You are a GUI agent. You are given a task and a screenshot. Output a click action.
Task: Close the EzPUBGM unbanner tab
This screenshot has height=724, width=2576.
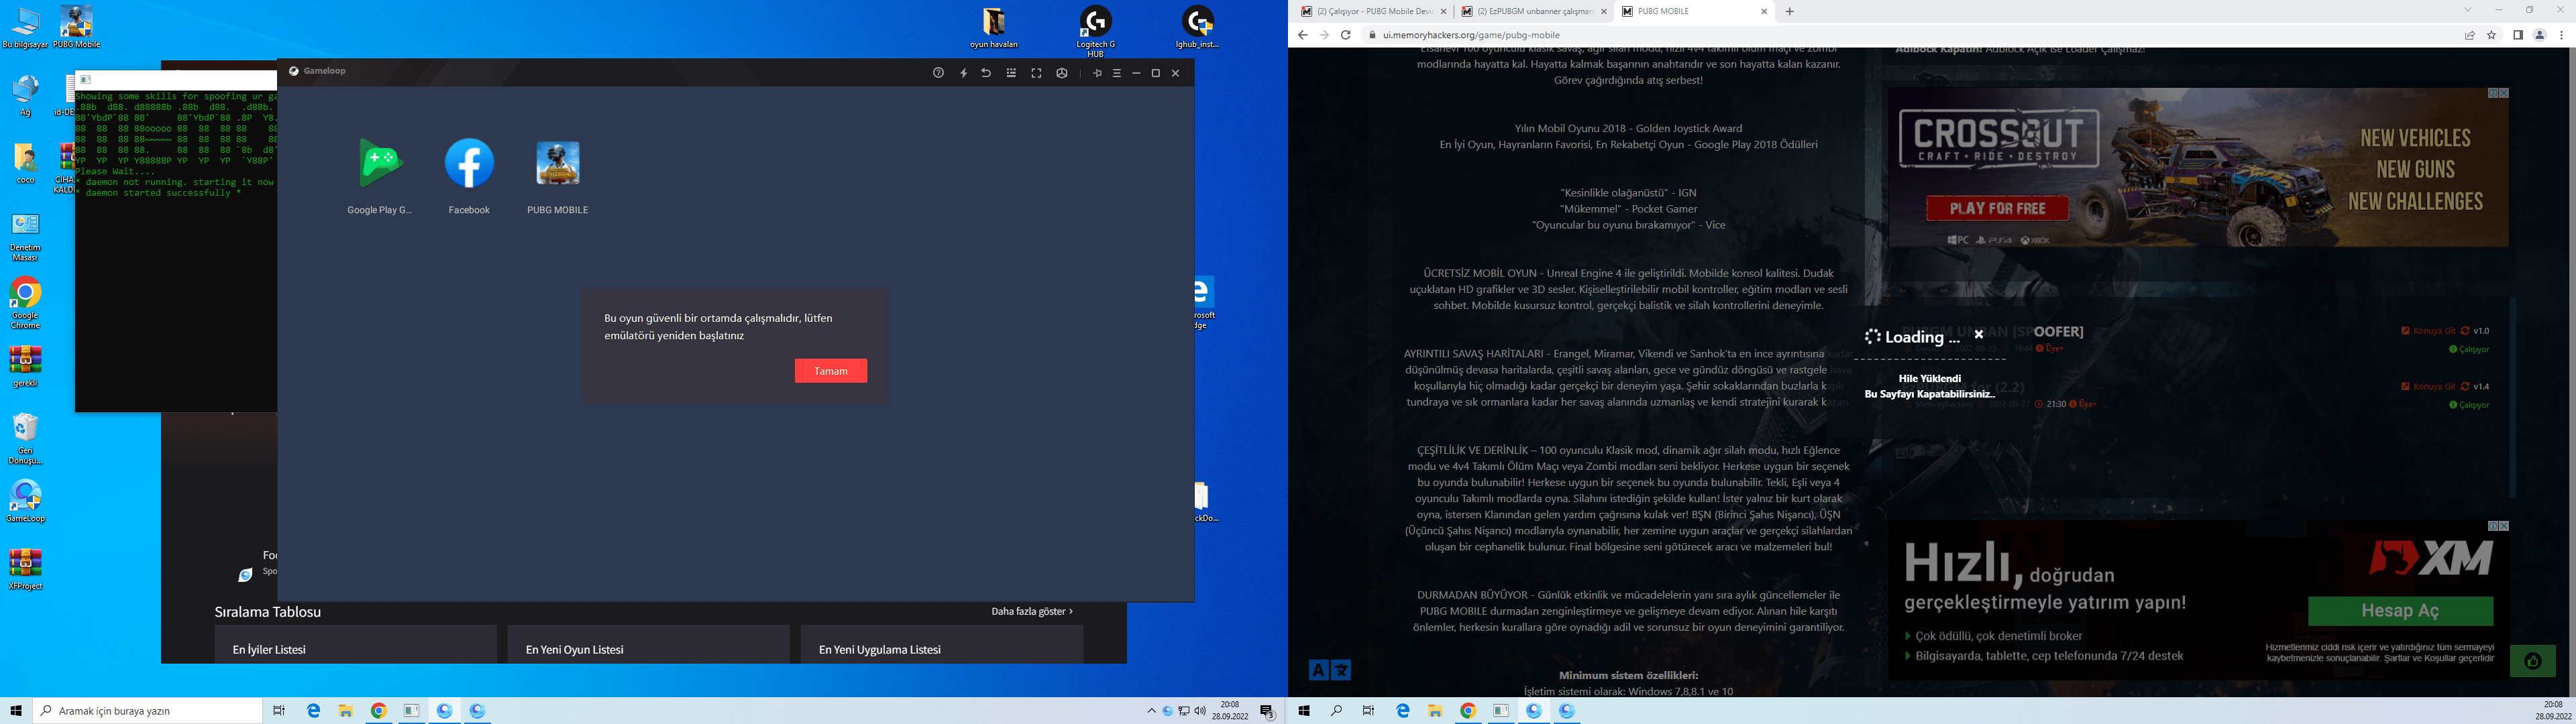pos(1604,12)
